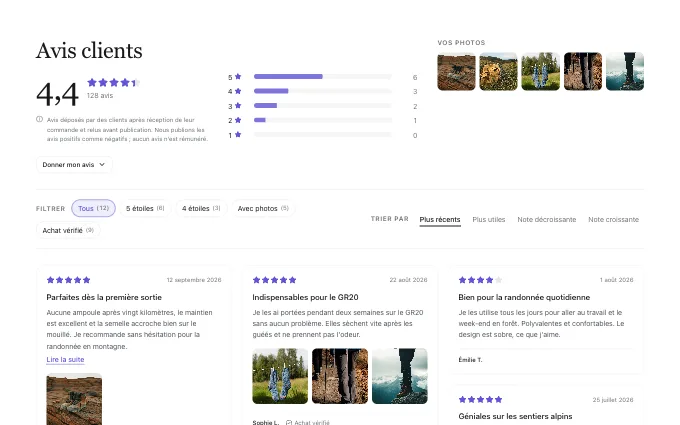Click the date 12 septembre 2026
The width and height of the screenshot is (680, 425).
(x=194, y=280)
